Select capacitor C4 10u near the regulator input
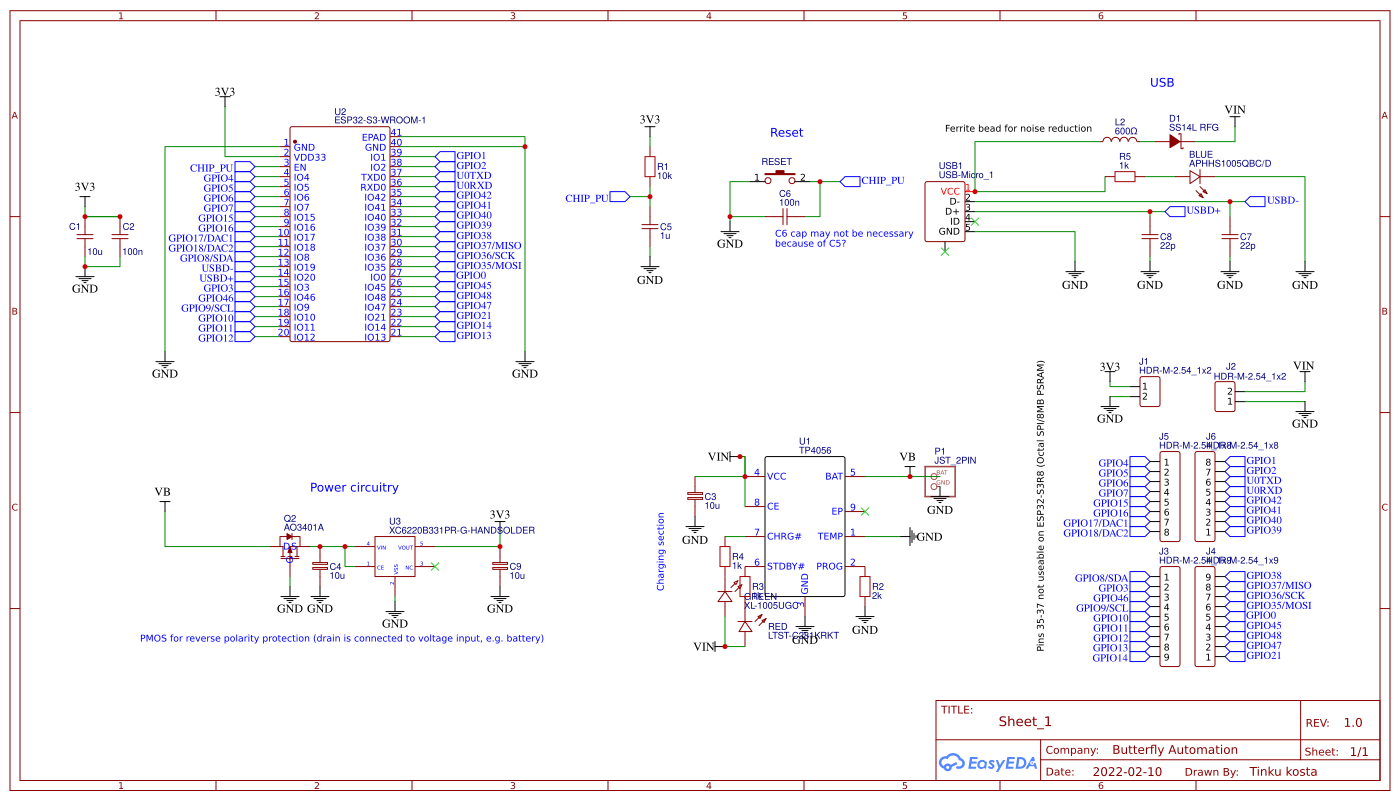 click(319, 565)
